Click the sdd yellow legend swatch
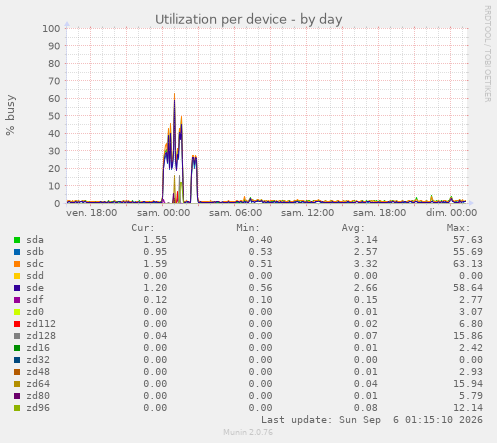Viewport: 497px width, 443px height. pos(17,276)
